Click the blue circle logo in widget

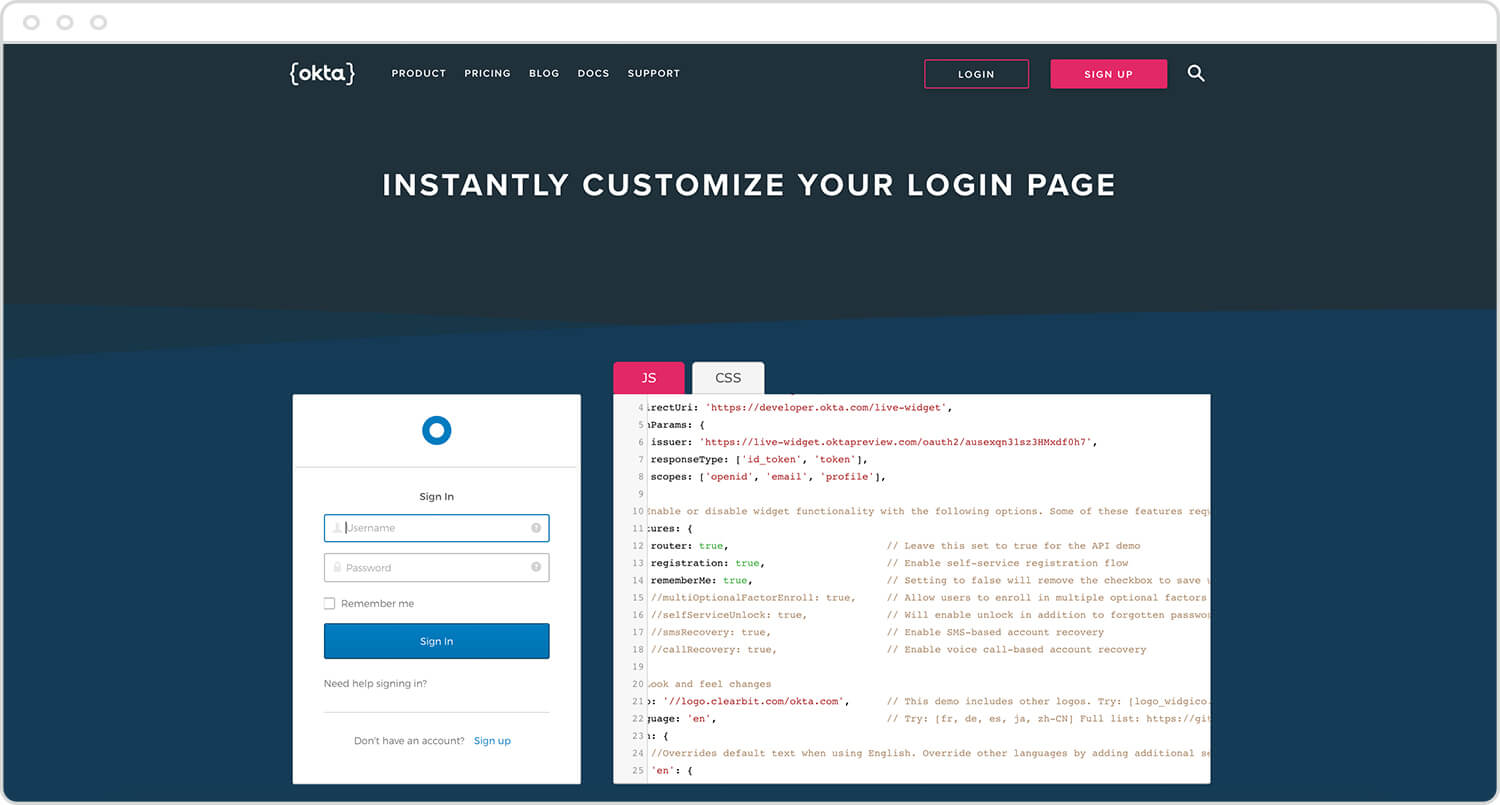tap(437, 430)
